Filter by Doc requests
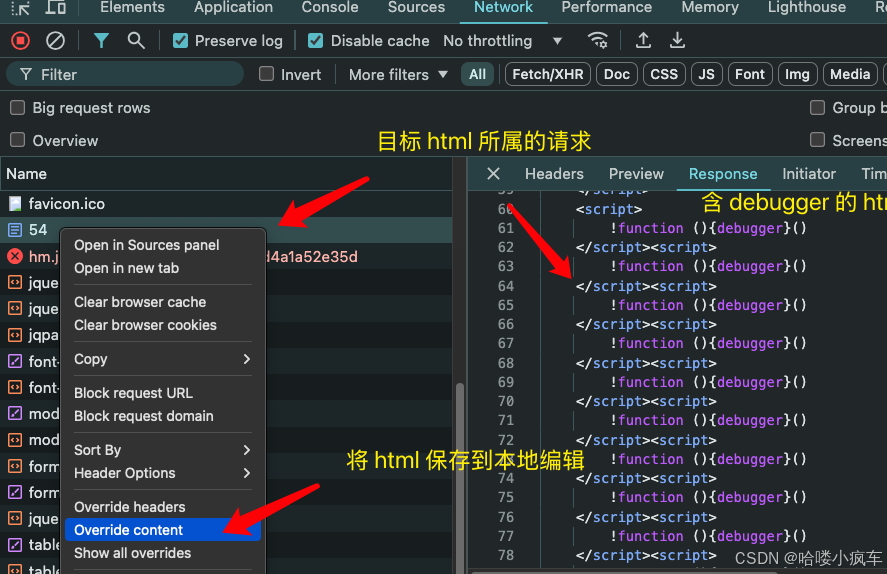This screenshot has width=887, height=574. pos(617,74)
